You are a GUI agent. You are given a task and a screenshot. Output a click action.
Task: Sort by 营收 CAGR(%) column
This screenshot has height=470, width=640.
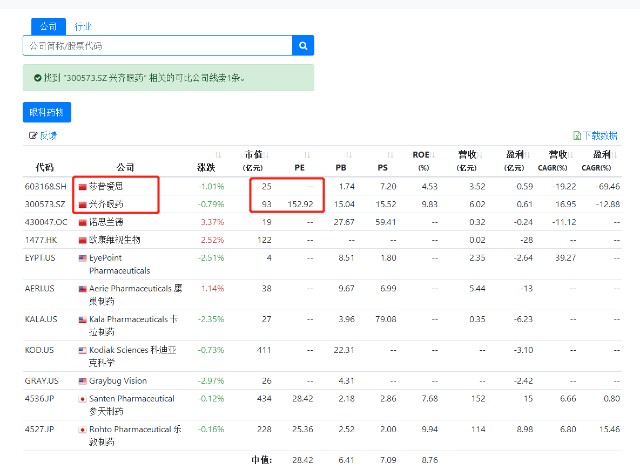(571, 155)
